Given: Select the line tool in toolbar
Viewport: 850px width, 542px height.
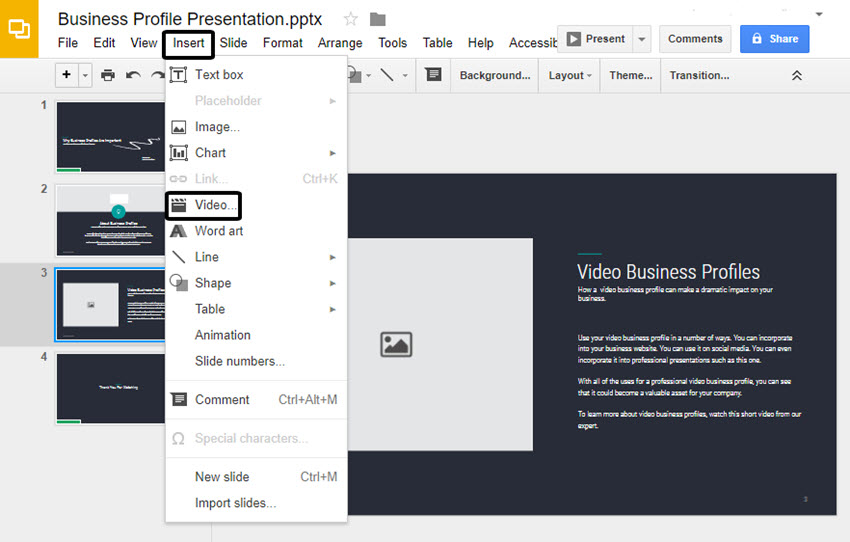Looking at the screenshot, I should pos(387,75).
